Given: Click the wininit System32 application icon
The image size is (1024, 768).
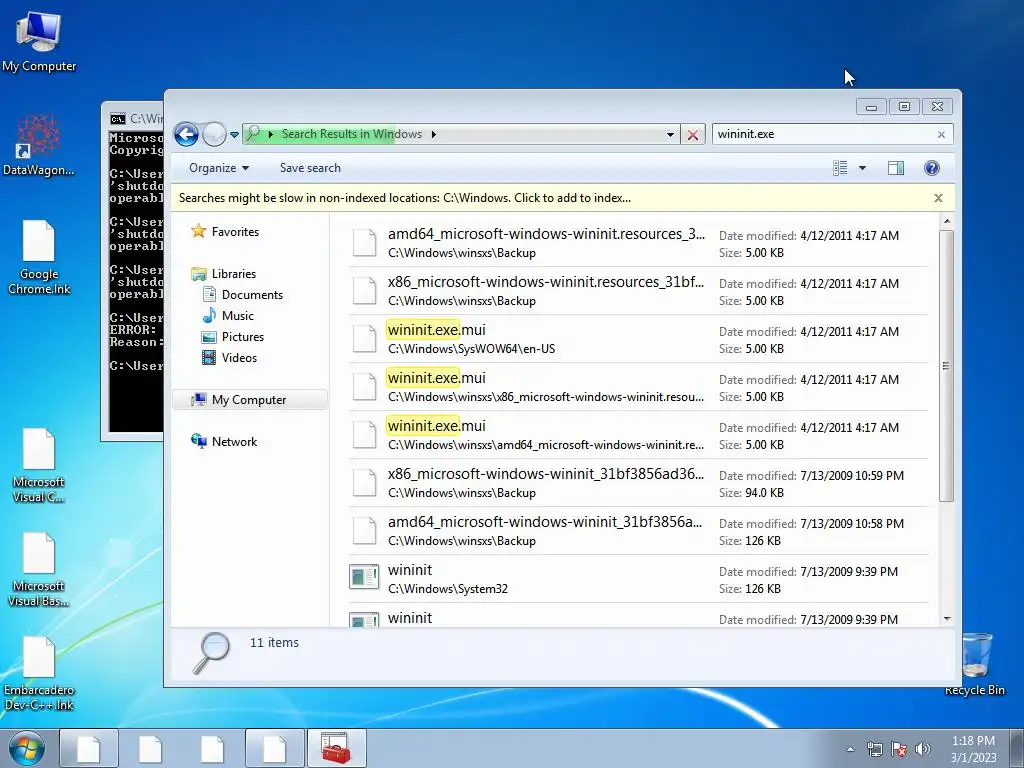Looking at the screenshot, I should (x=364, y=577).
